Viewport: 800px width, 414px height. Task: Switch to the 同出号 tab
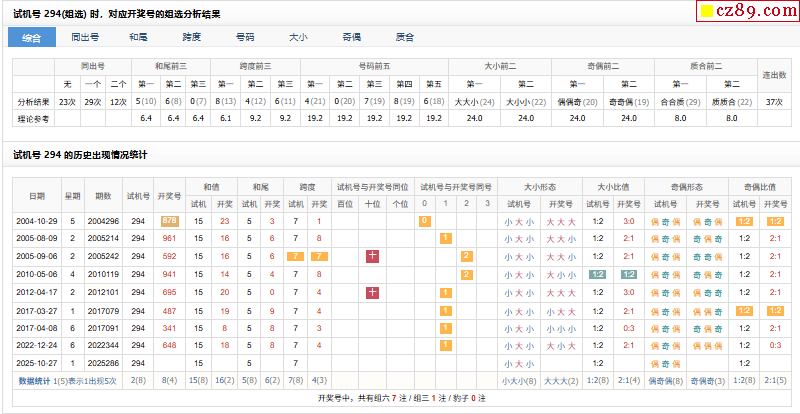pos(85,37)
